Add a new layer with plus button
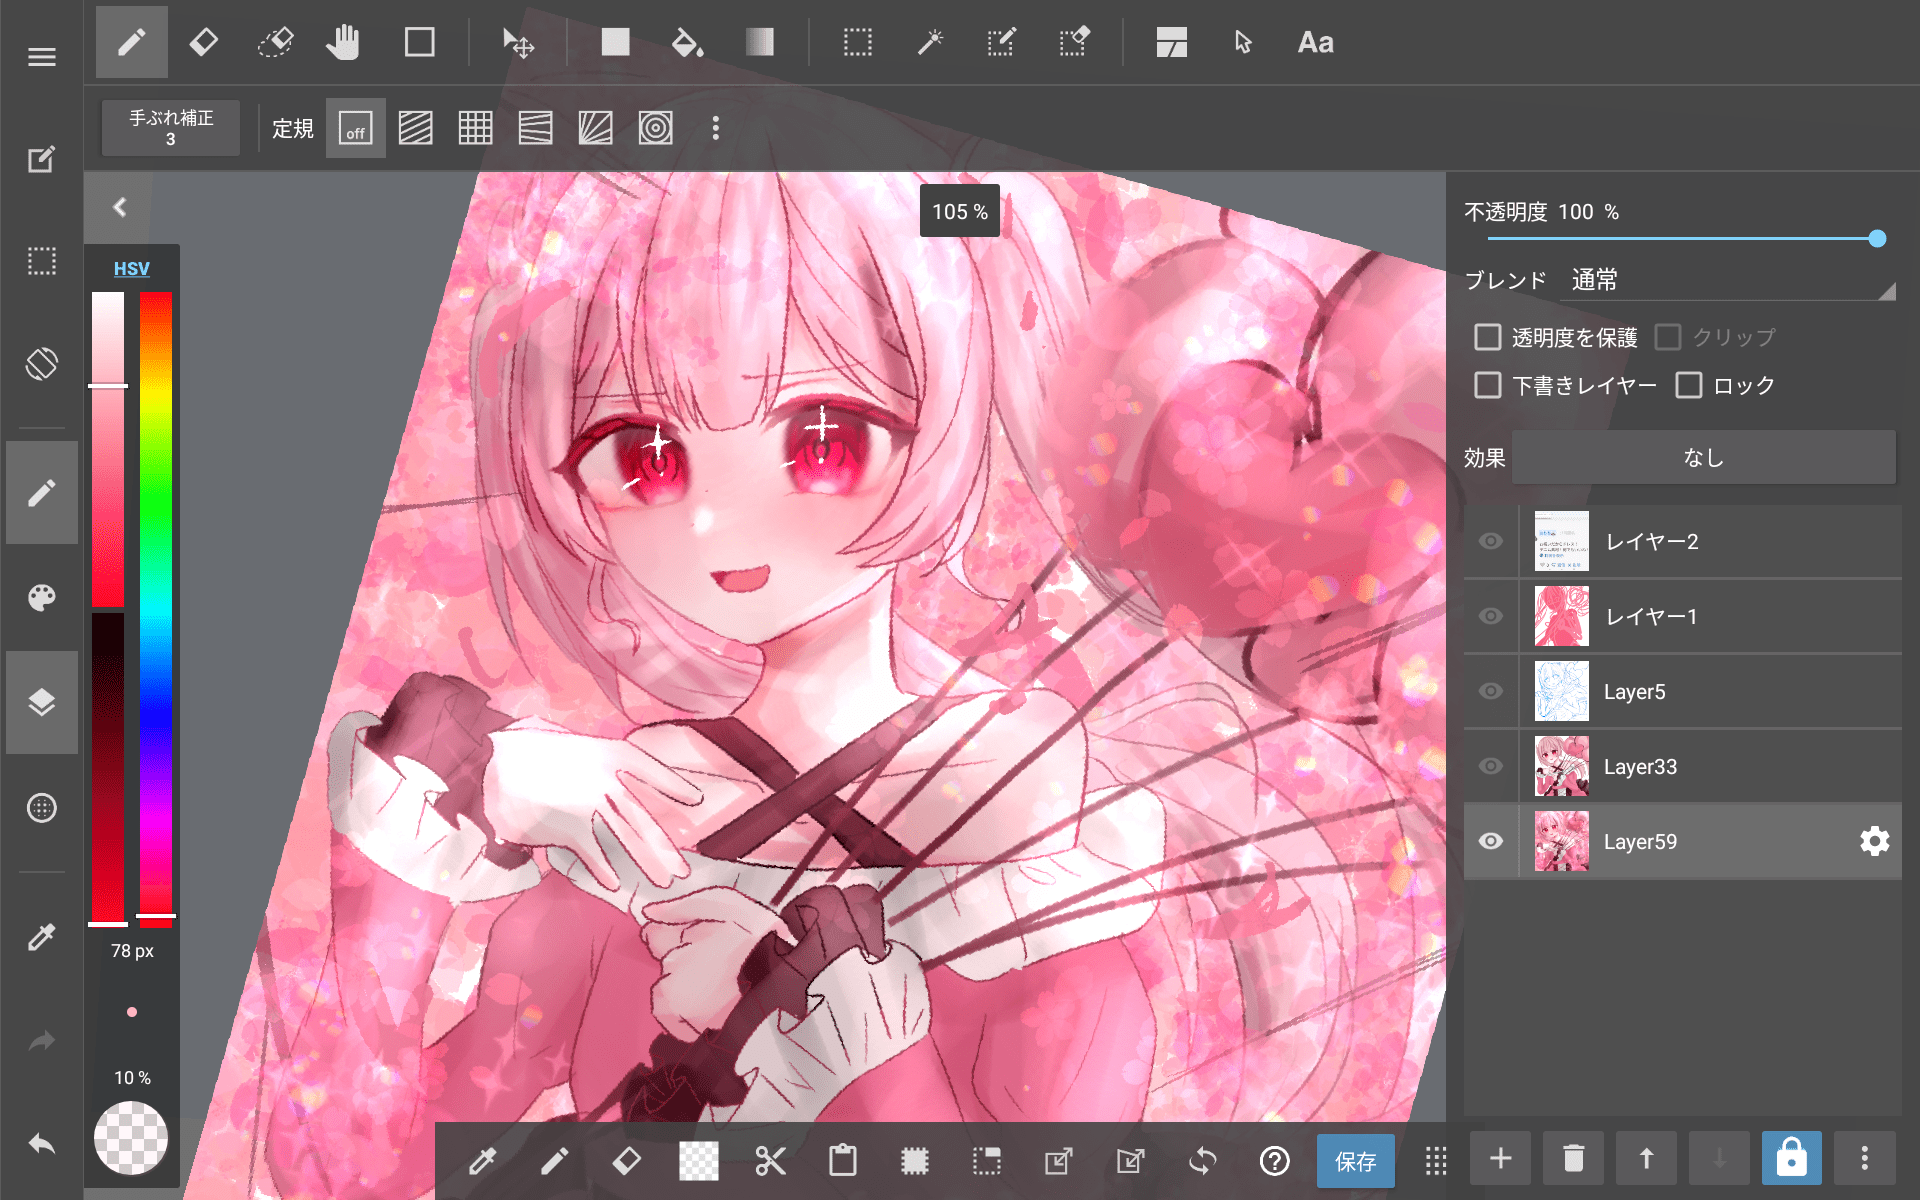This screenshot has height=1200, width=1920. pyautogui.click(x=1500, y=1159)
